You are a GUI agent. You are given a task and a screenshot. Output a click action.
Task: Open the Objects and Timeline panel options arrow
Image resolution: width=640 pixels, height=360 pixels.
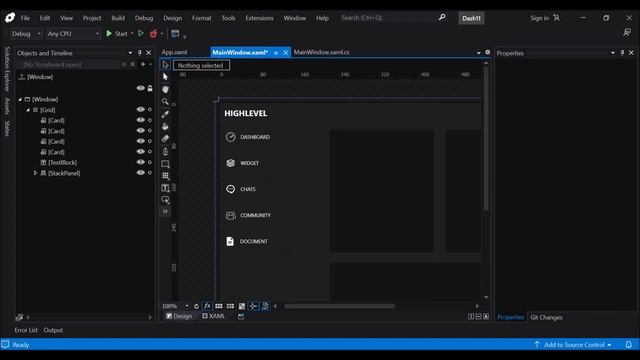pyautogui.click(x=130, y=53)
